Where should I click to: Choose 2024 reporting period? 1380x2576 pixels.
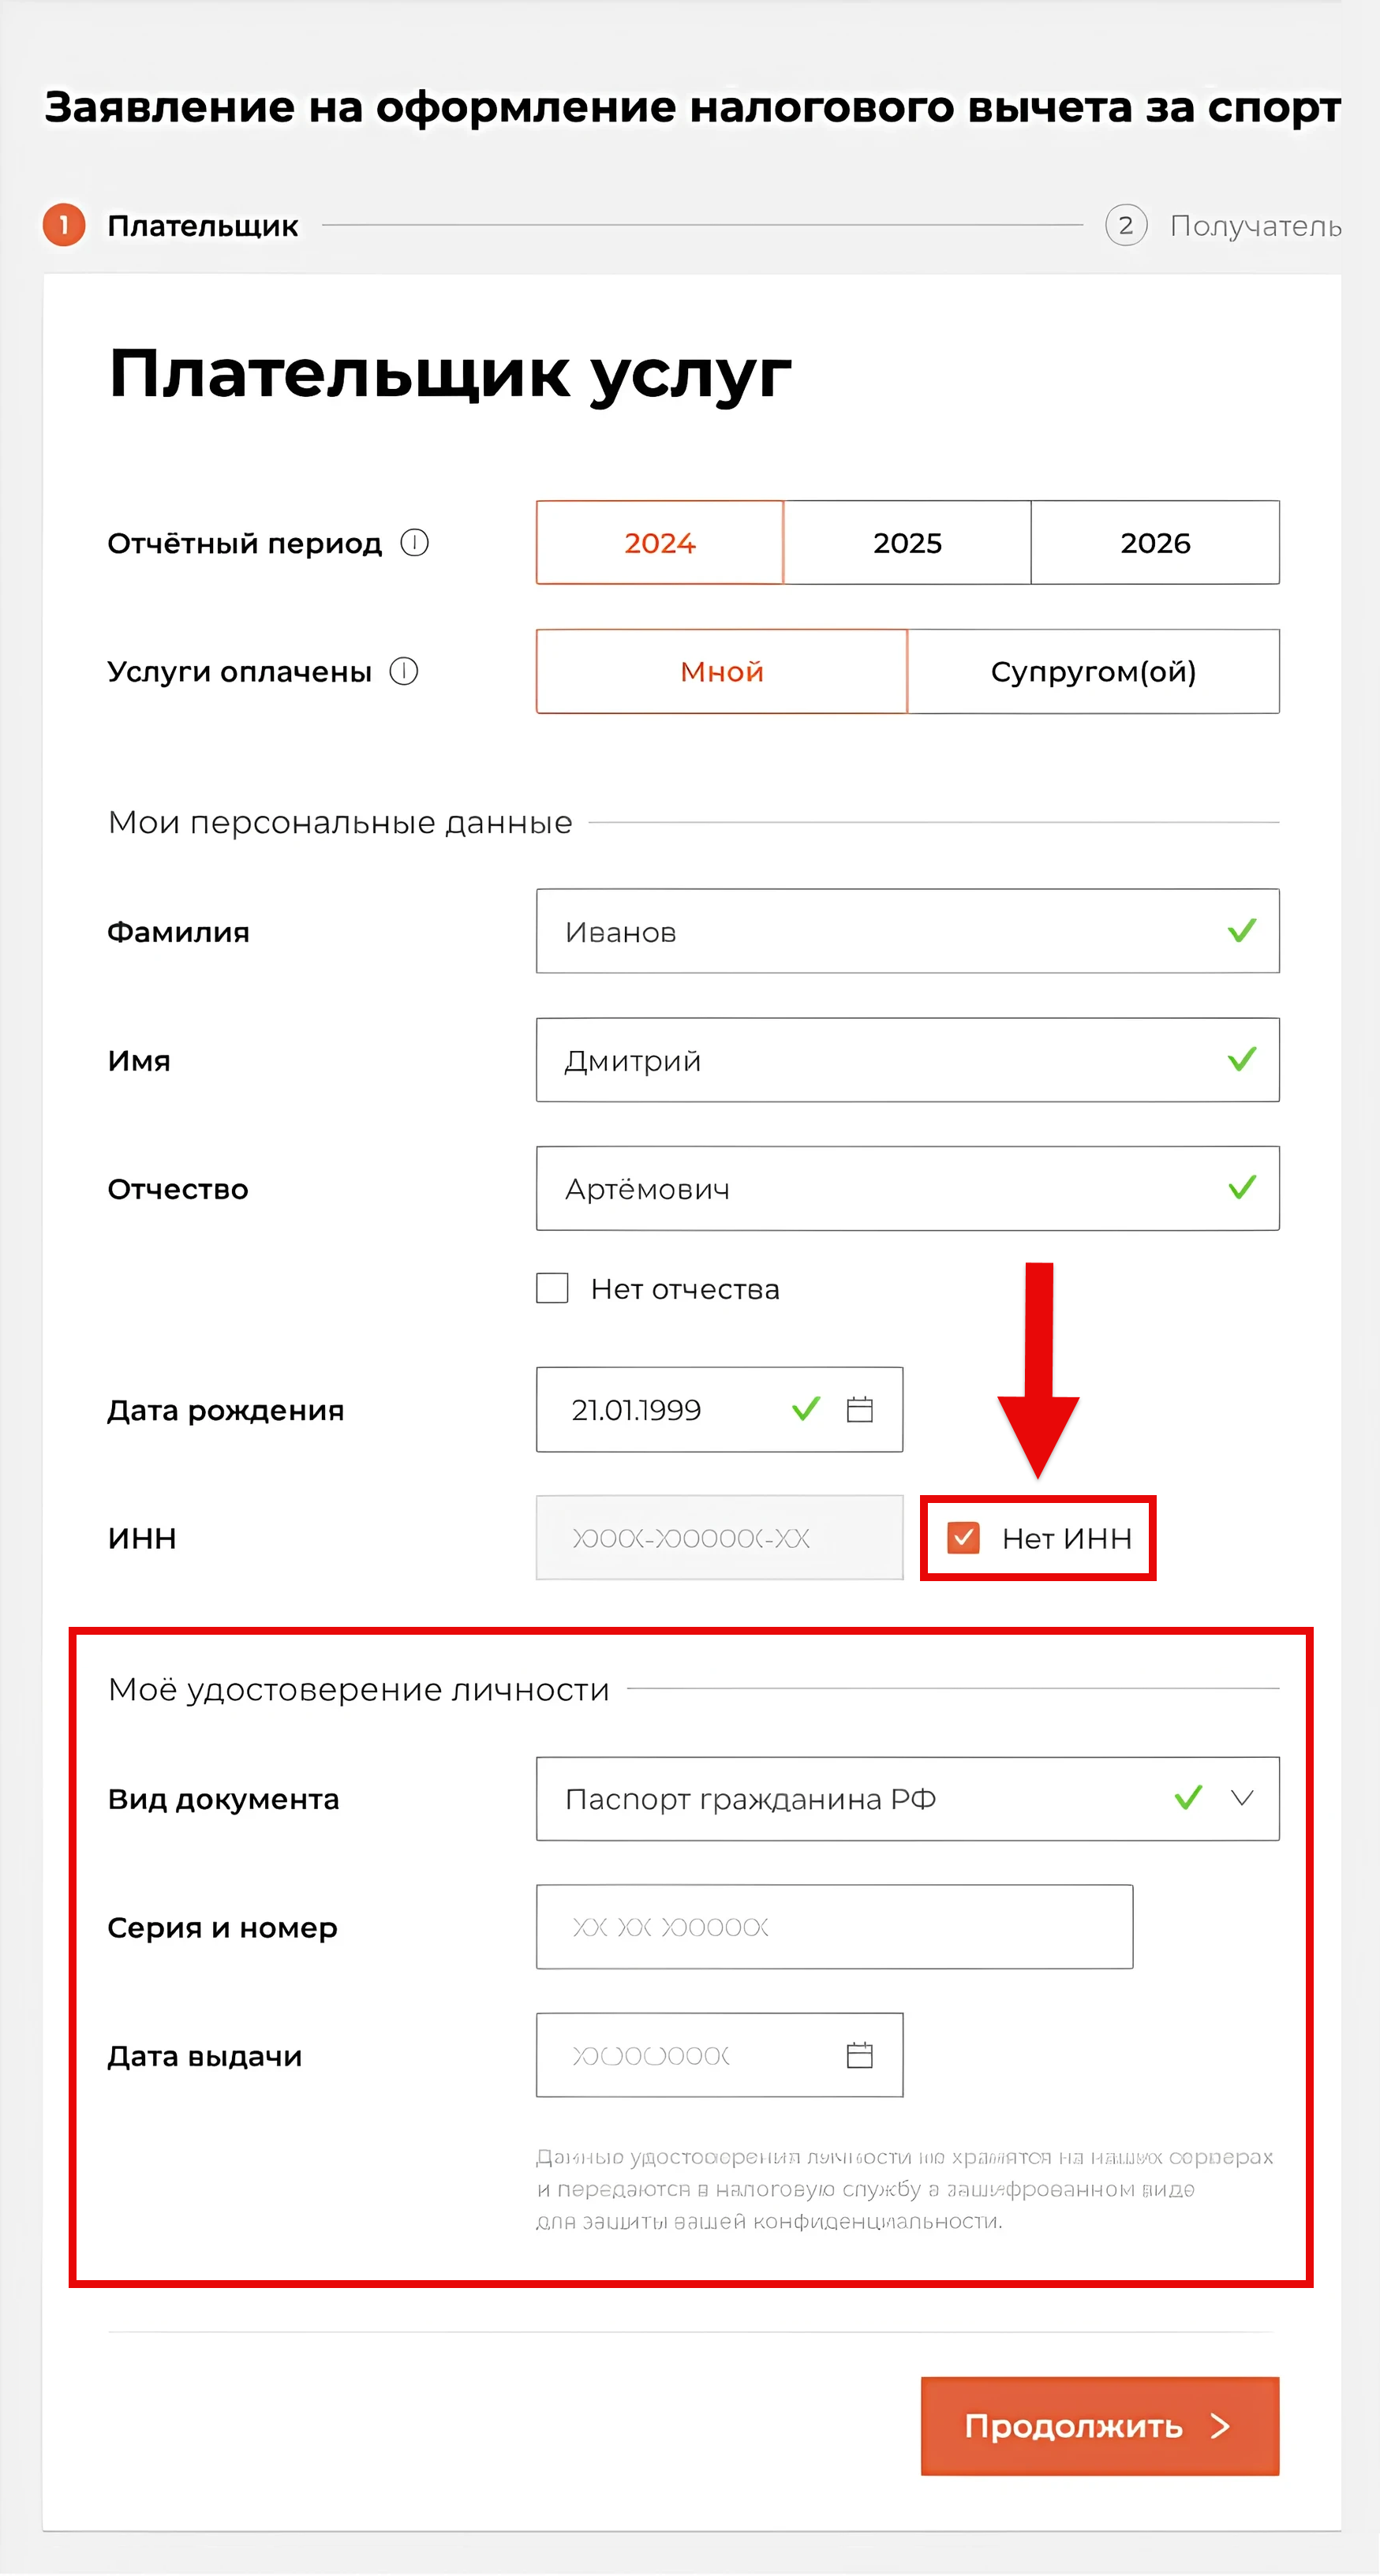point(660,543)
